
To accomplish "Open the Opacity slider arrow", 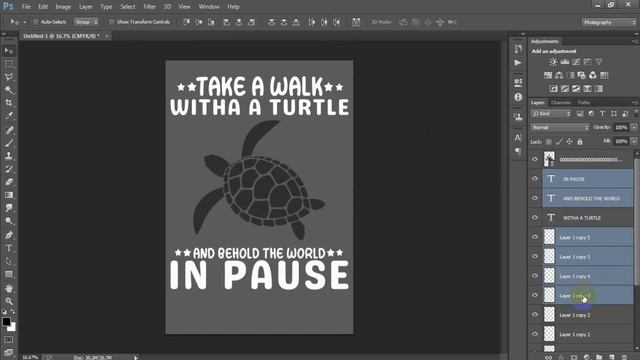I will pos(634,128).
